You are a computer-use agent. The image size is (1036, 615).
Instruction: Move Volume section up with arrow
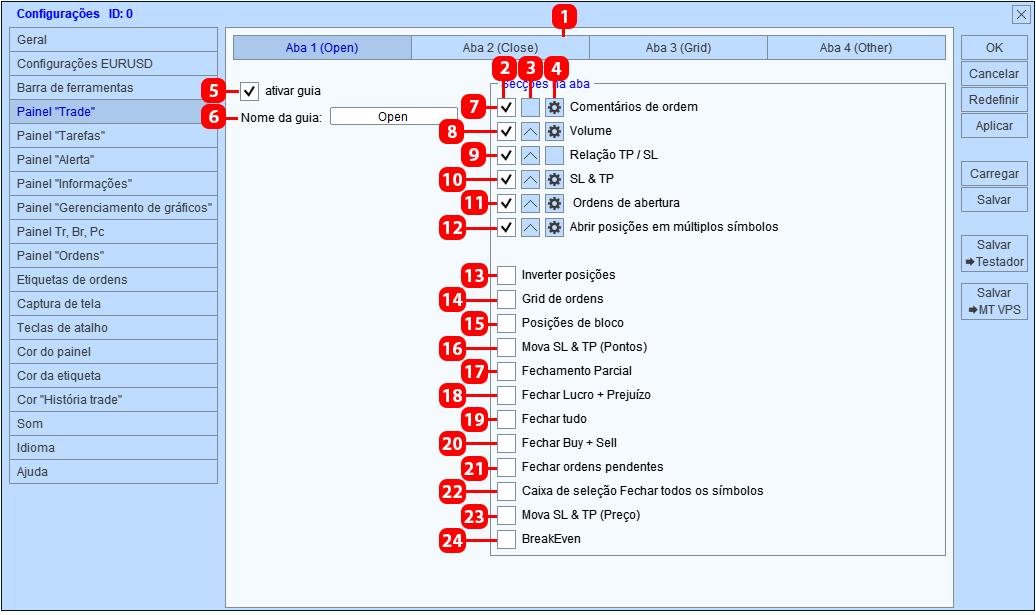click(531, 131)
